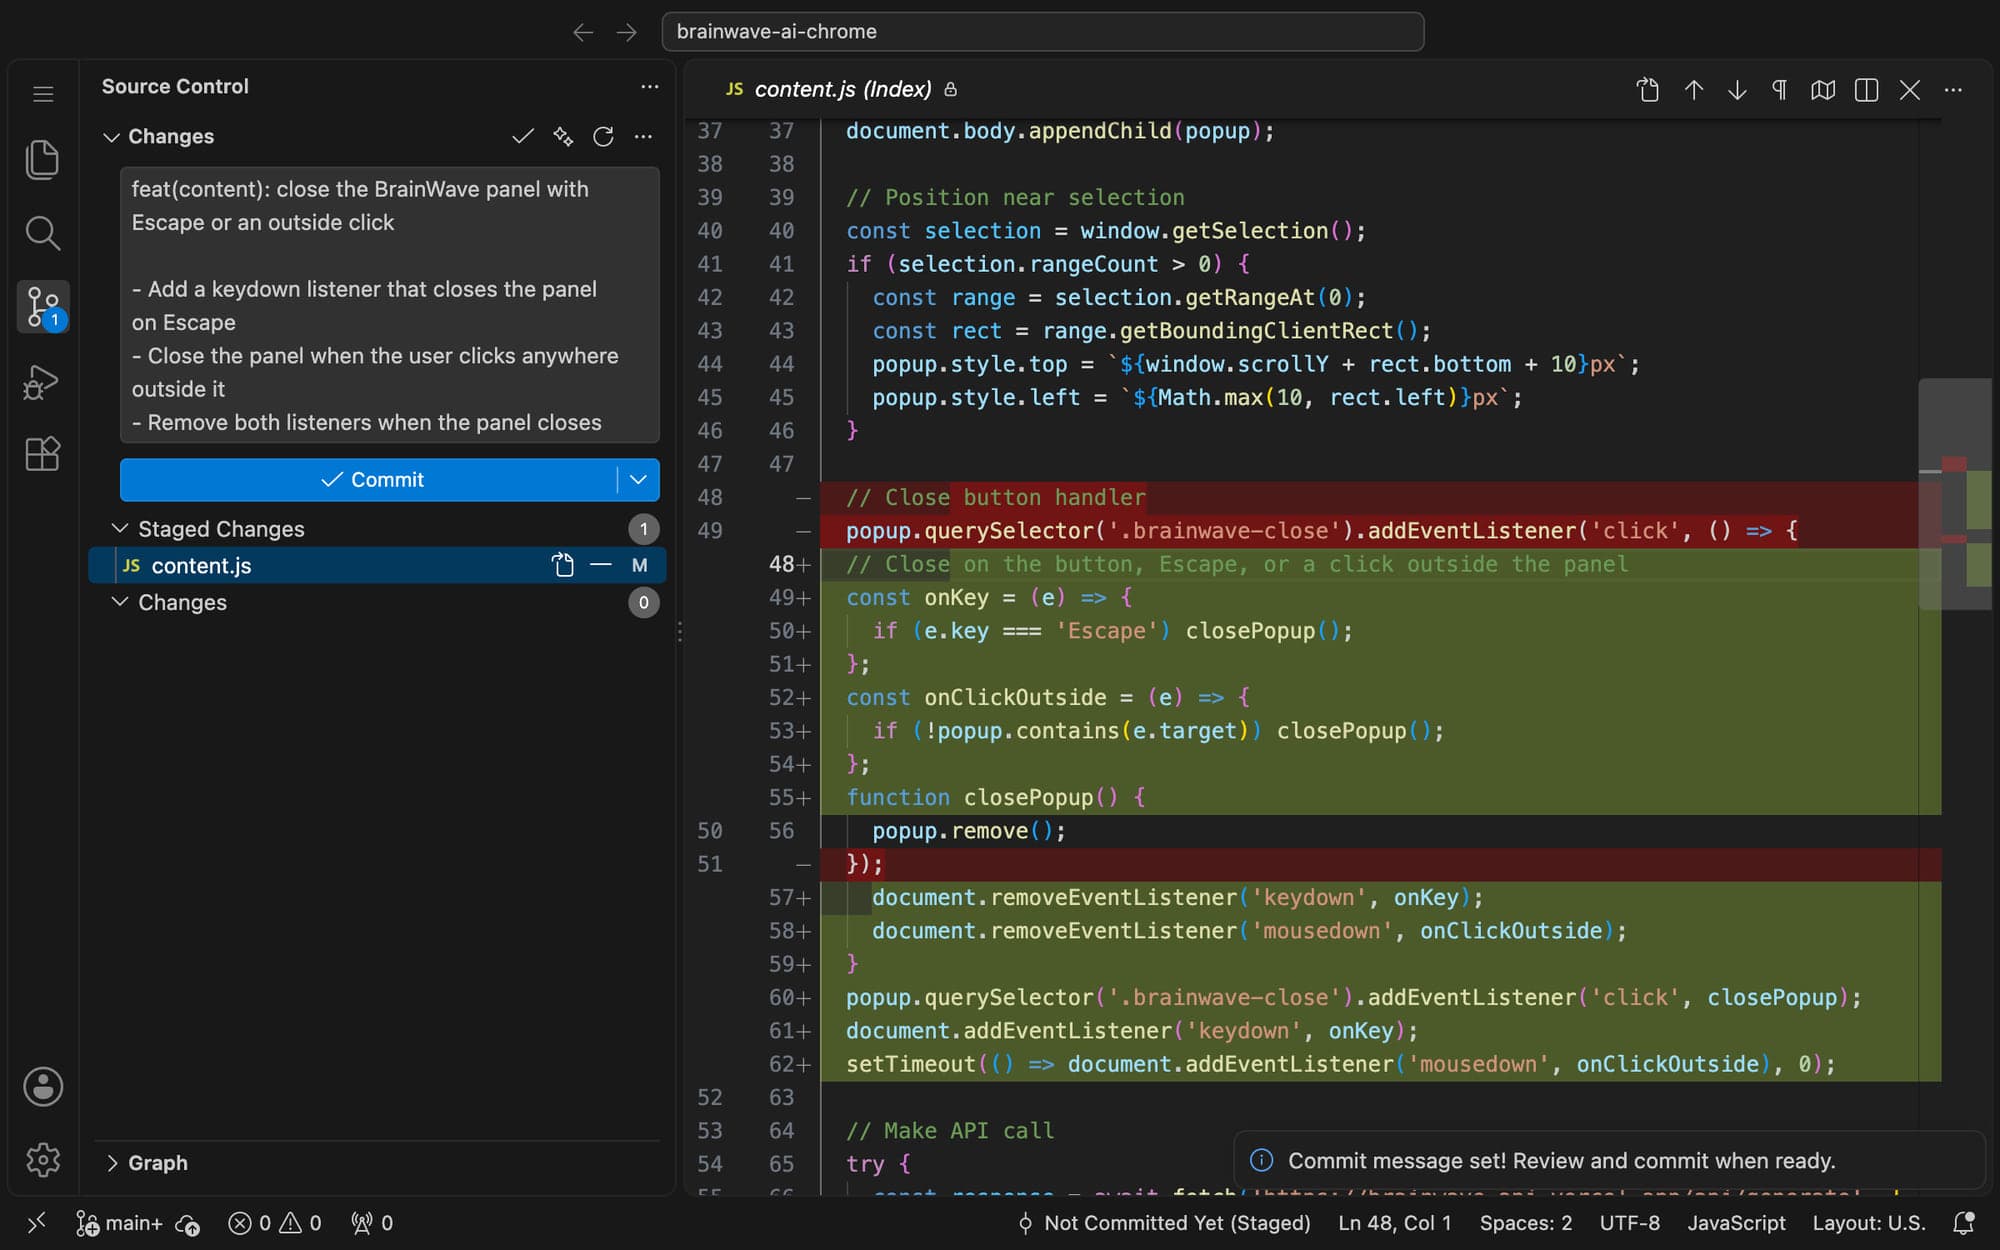This screenshot has width=2000, height=1250.
Task: Open more actions in Changes header
Action: click(x=643, y=136)
